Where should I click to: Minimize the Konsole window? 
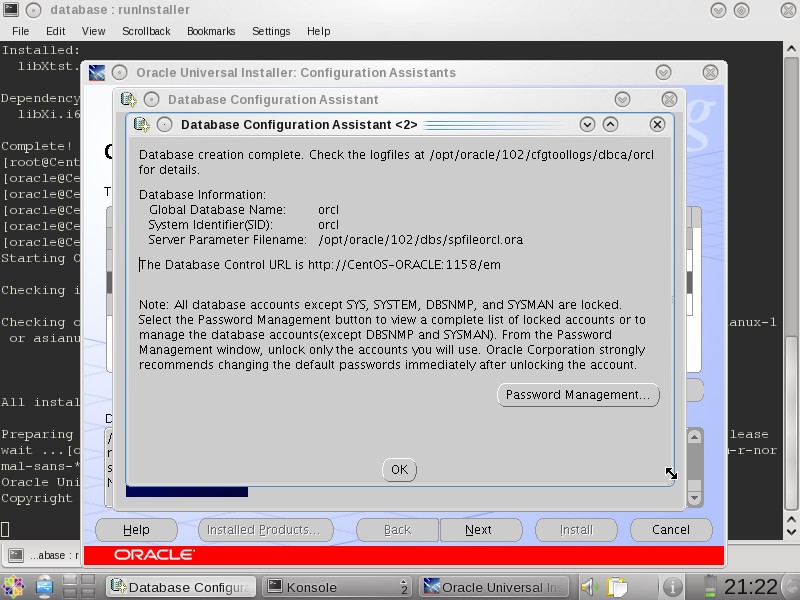tap(718, 10)
